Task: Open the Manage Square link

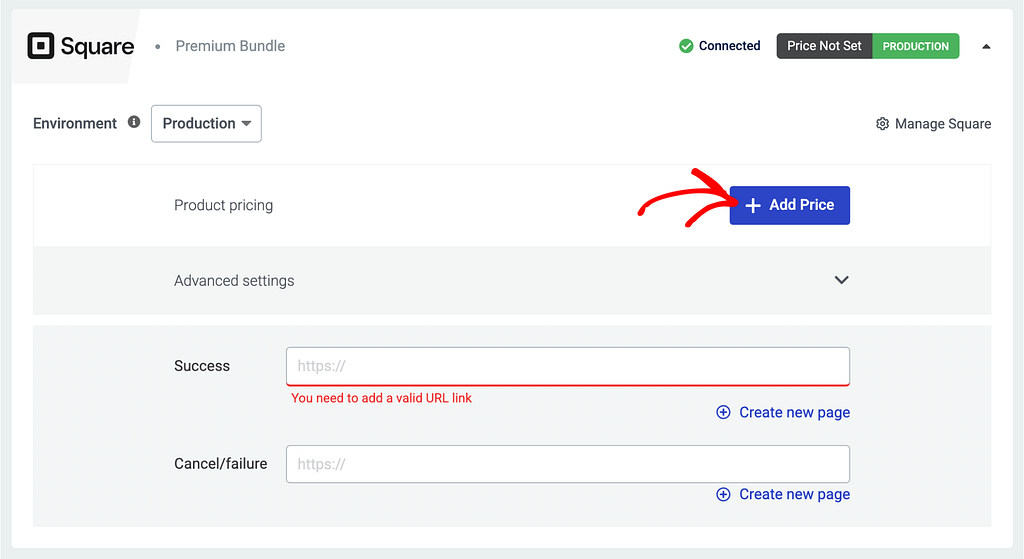Action: tap(942, 124)
